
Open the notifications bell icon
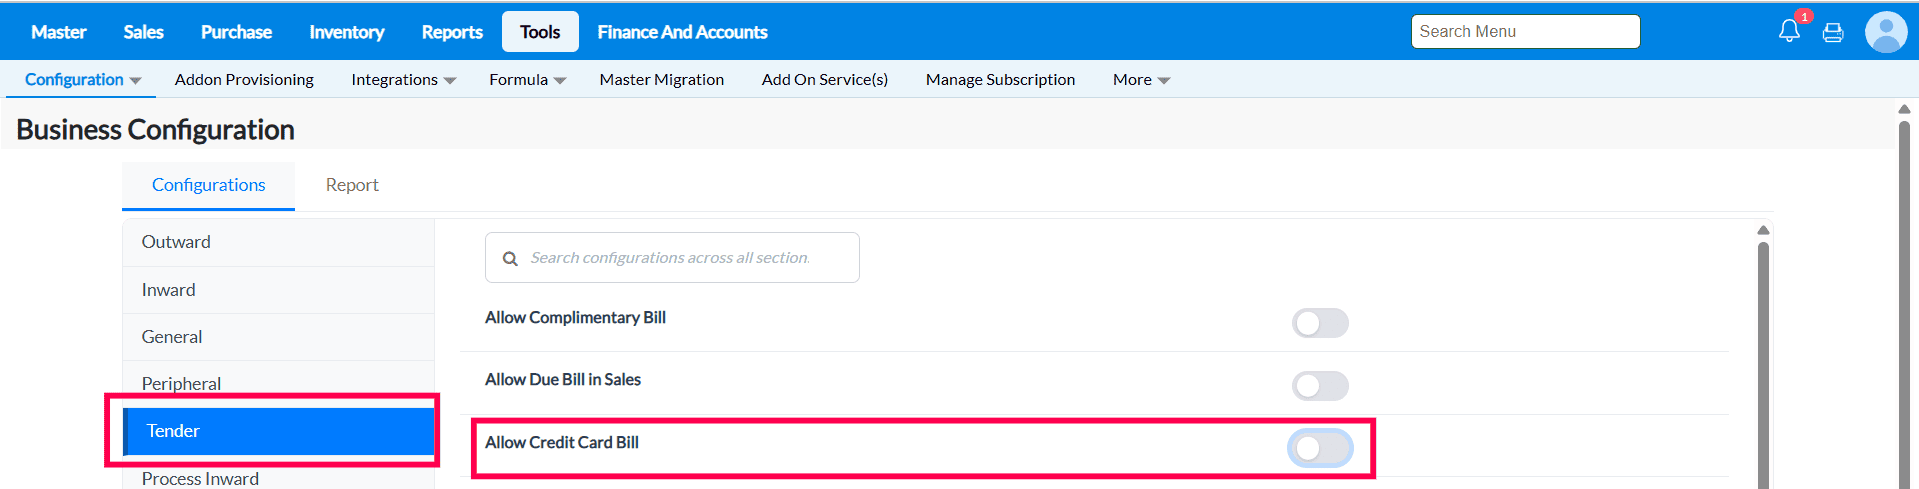(x=1789, y=32)
